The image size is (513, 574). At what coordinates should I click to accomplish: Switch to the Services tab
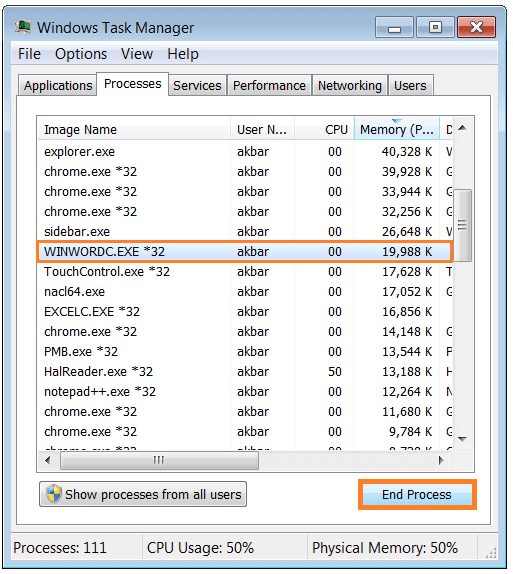(x=197, y=85)
